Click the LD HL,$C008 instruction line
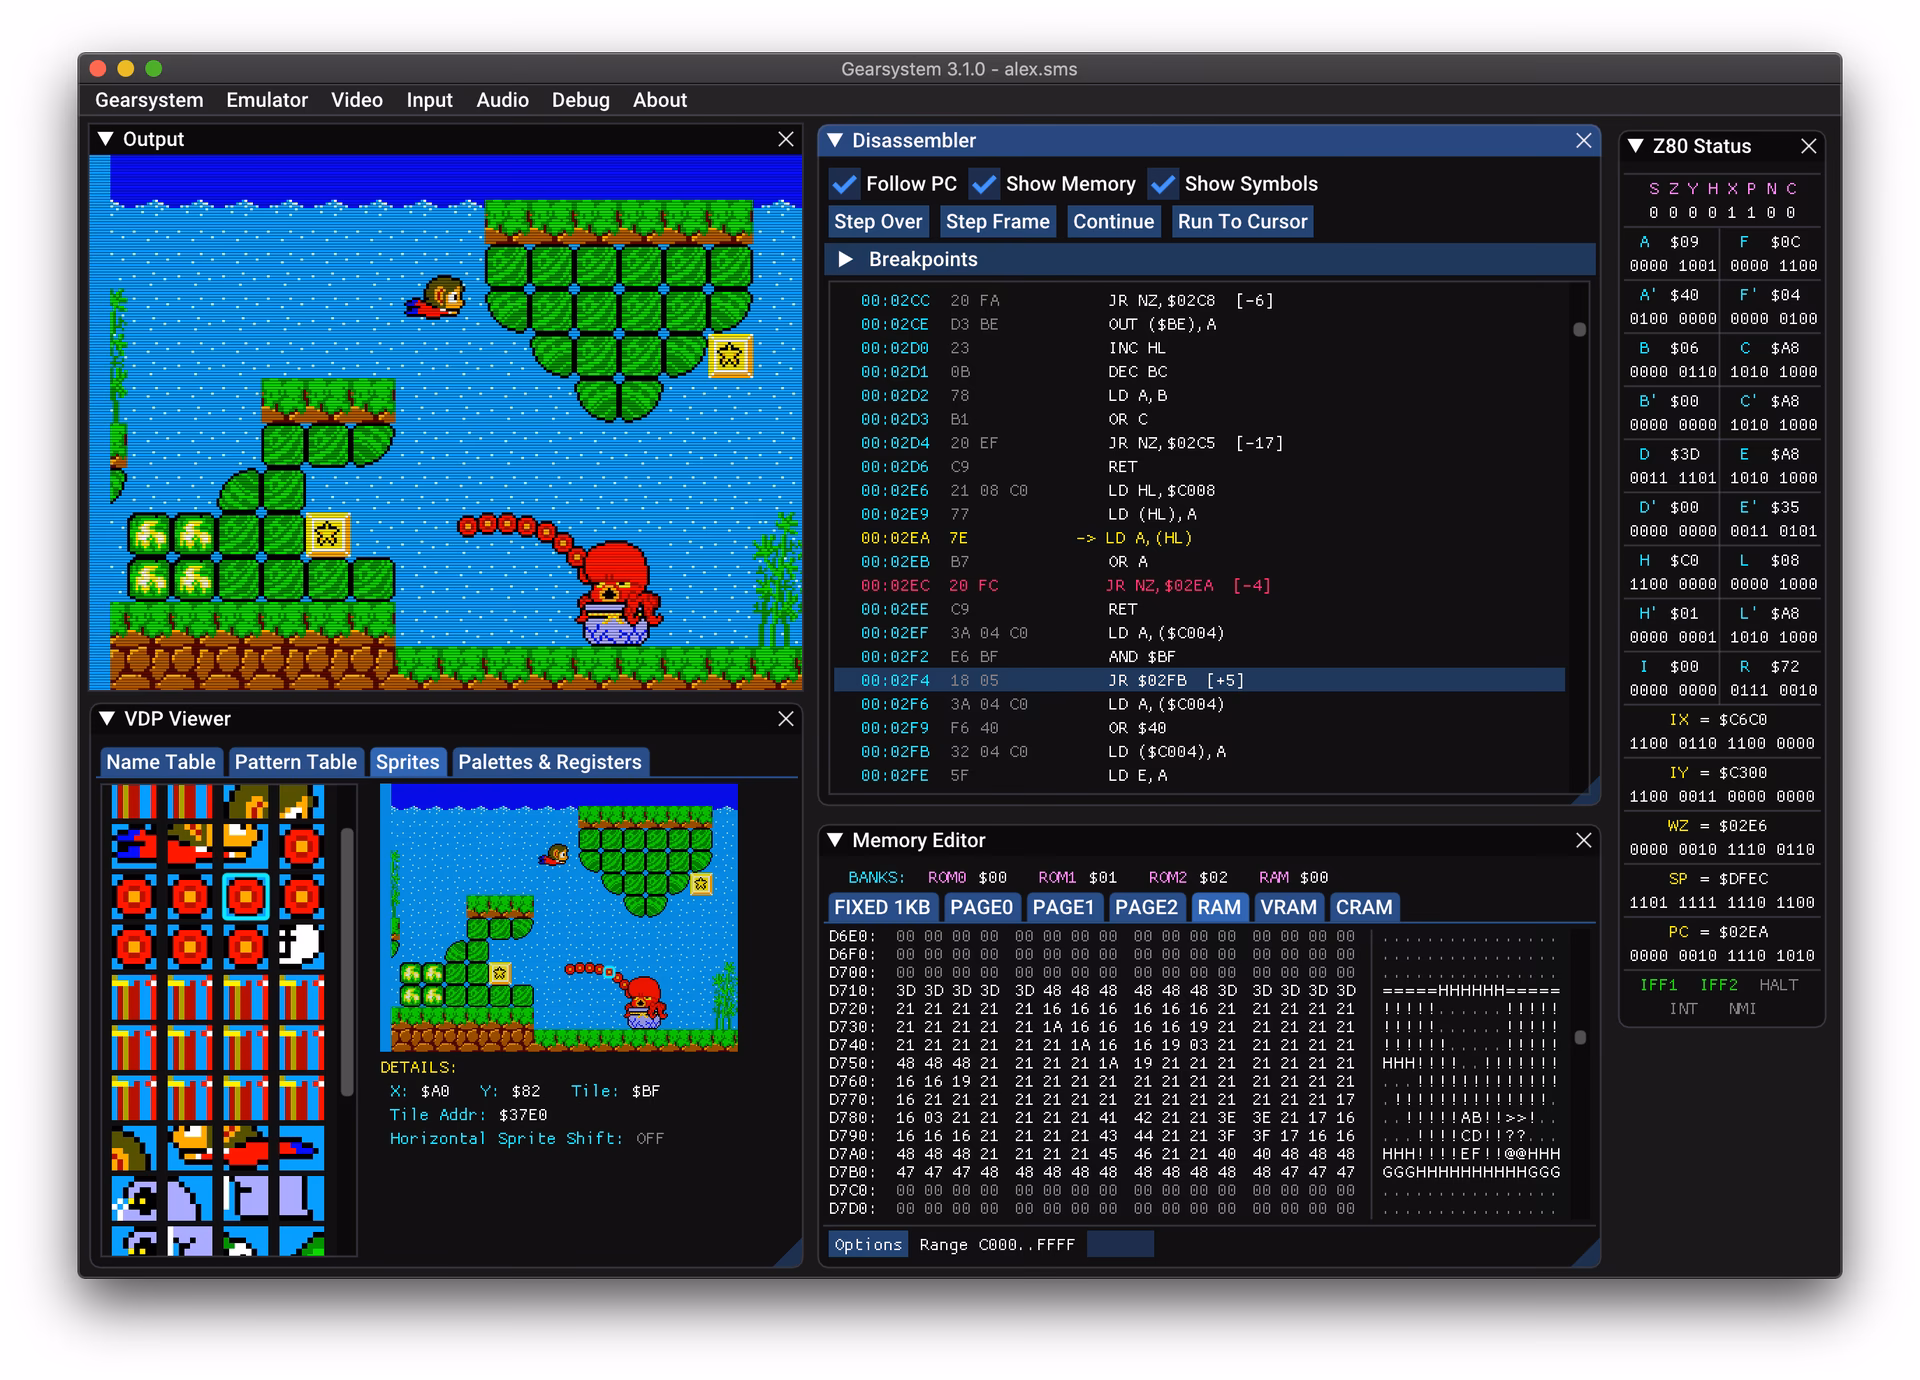1920x1380 pixels. (x=1200, y=490)
